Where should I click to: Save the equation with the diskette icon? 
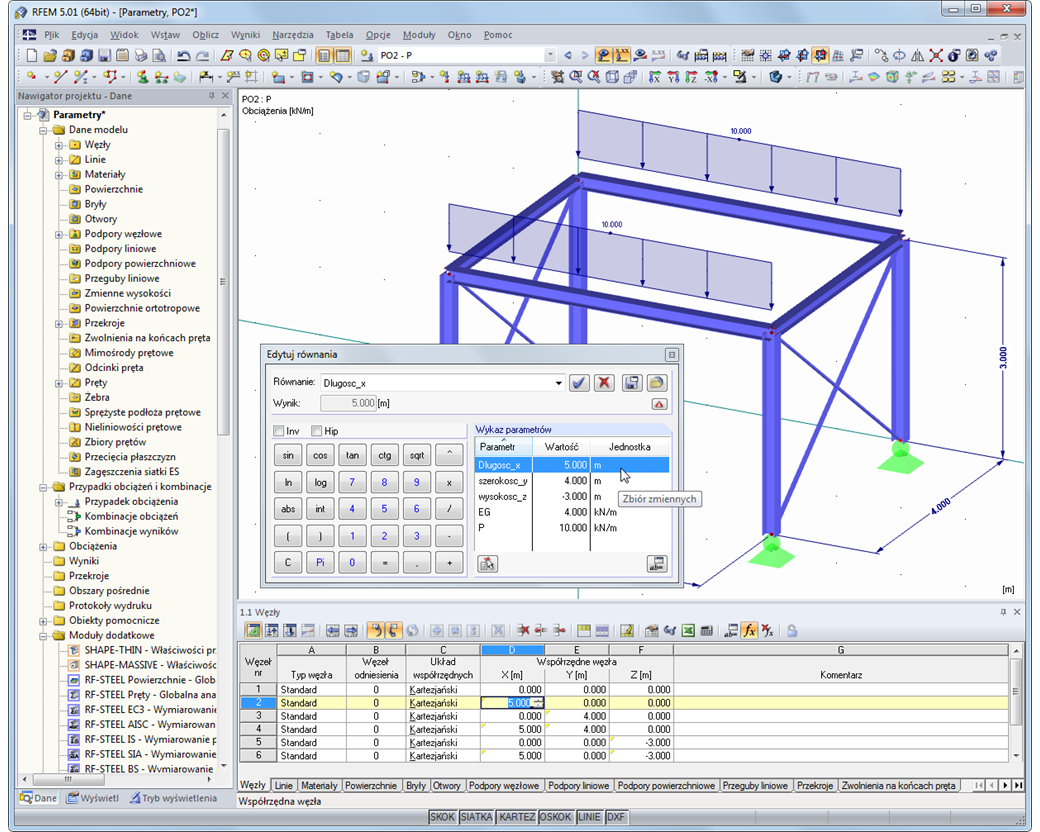[632, 382]
